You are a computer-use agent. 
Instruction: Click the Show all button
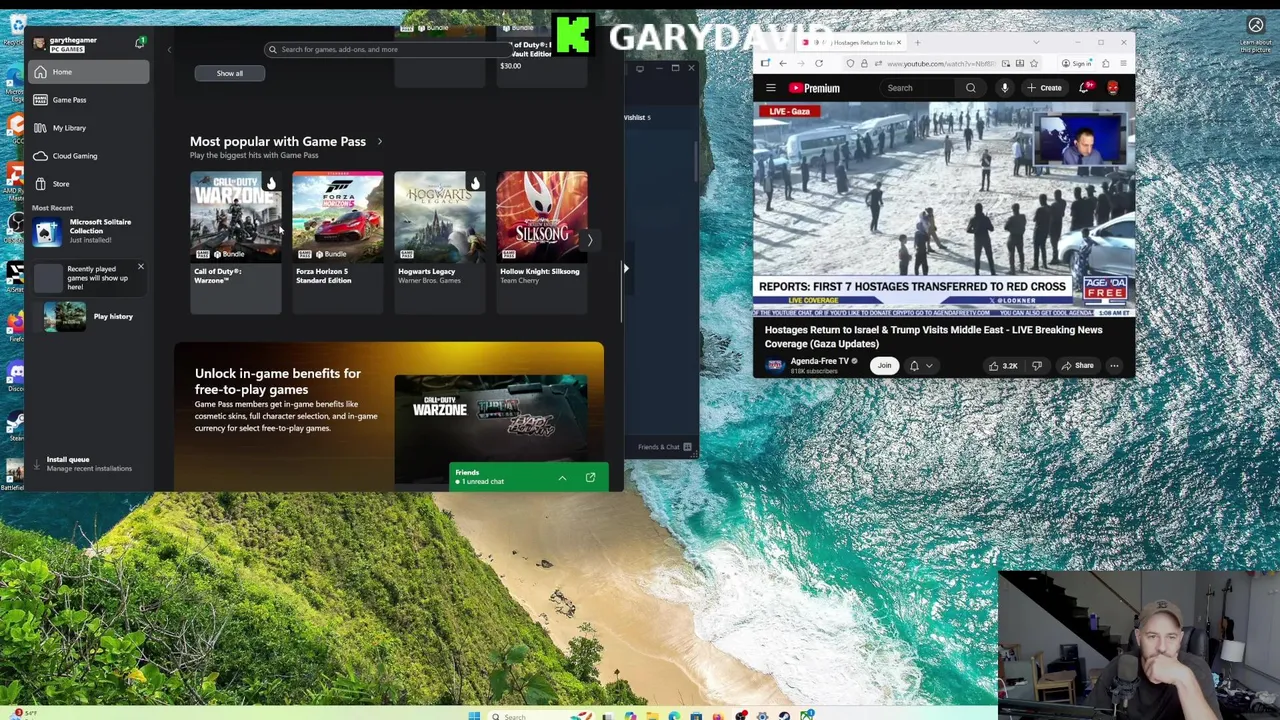coord(230,73)
